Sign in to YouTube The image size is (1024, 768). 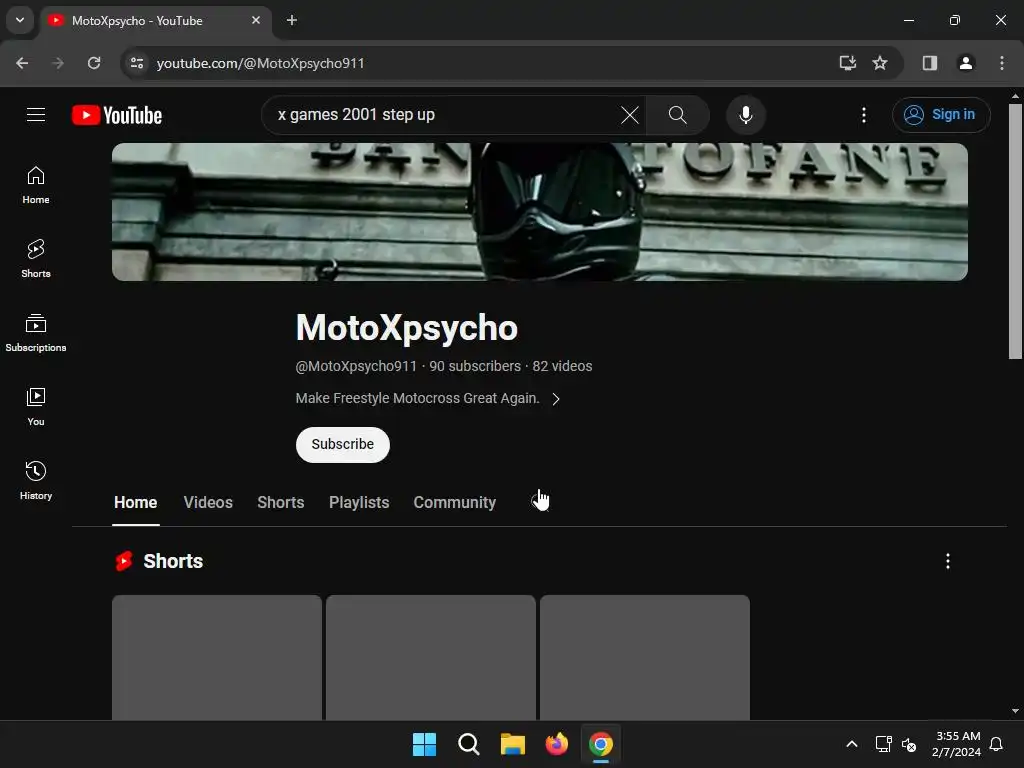[x=940, y=115]
